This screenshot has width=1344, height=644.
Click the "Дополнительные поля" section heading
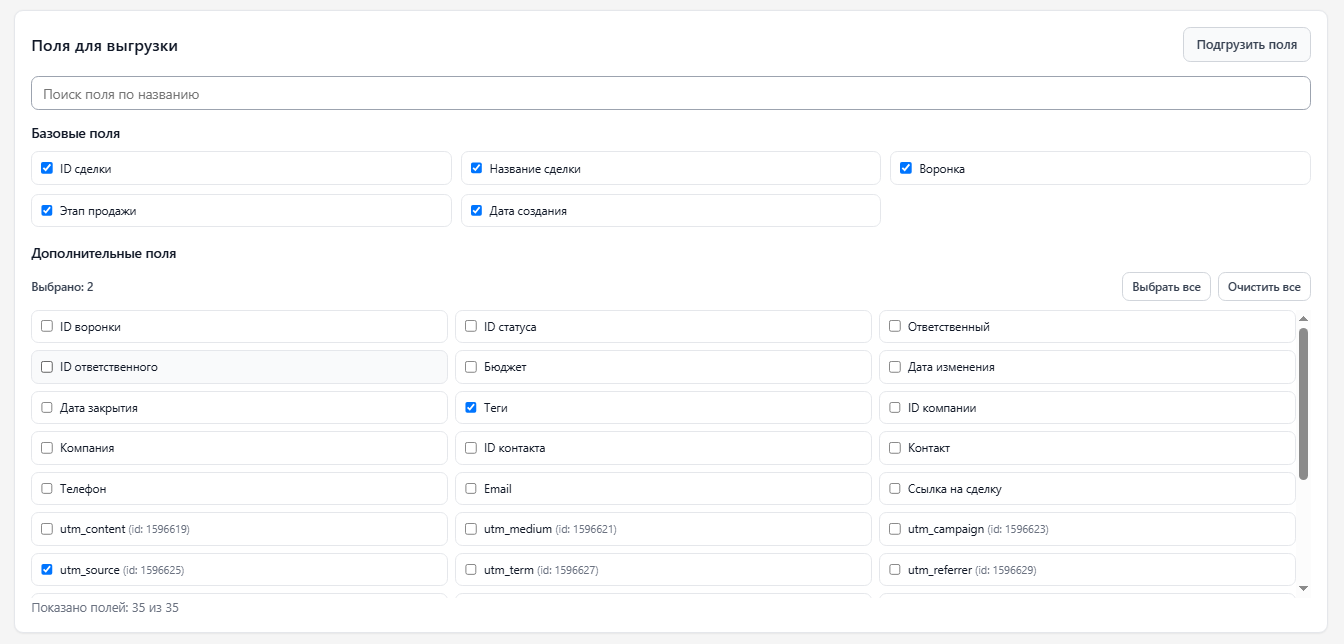coord(104,253)
